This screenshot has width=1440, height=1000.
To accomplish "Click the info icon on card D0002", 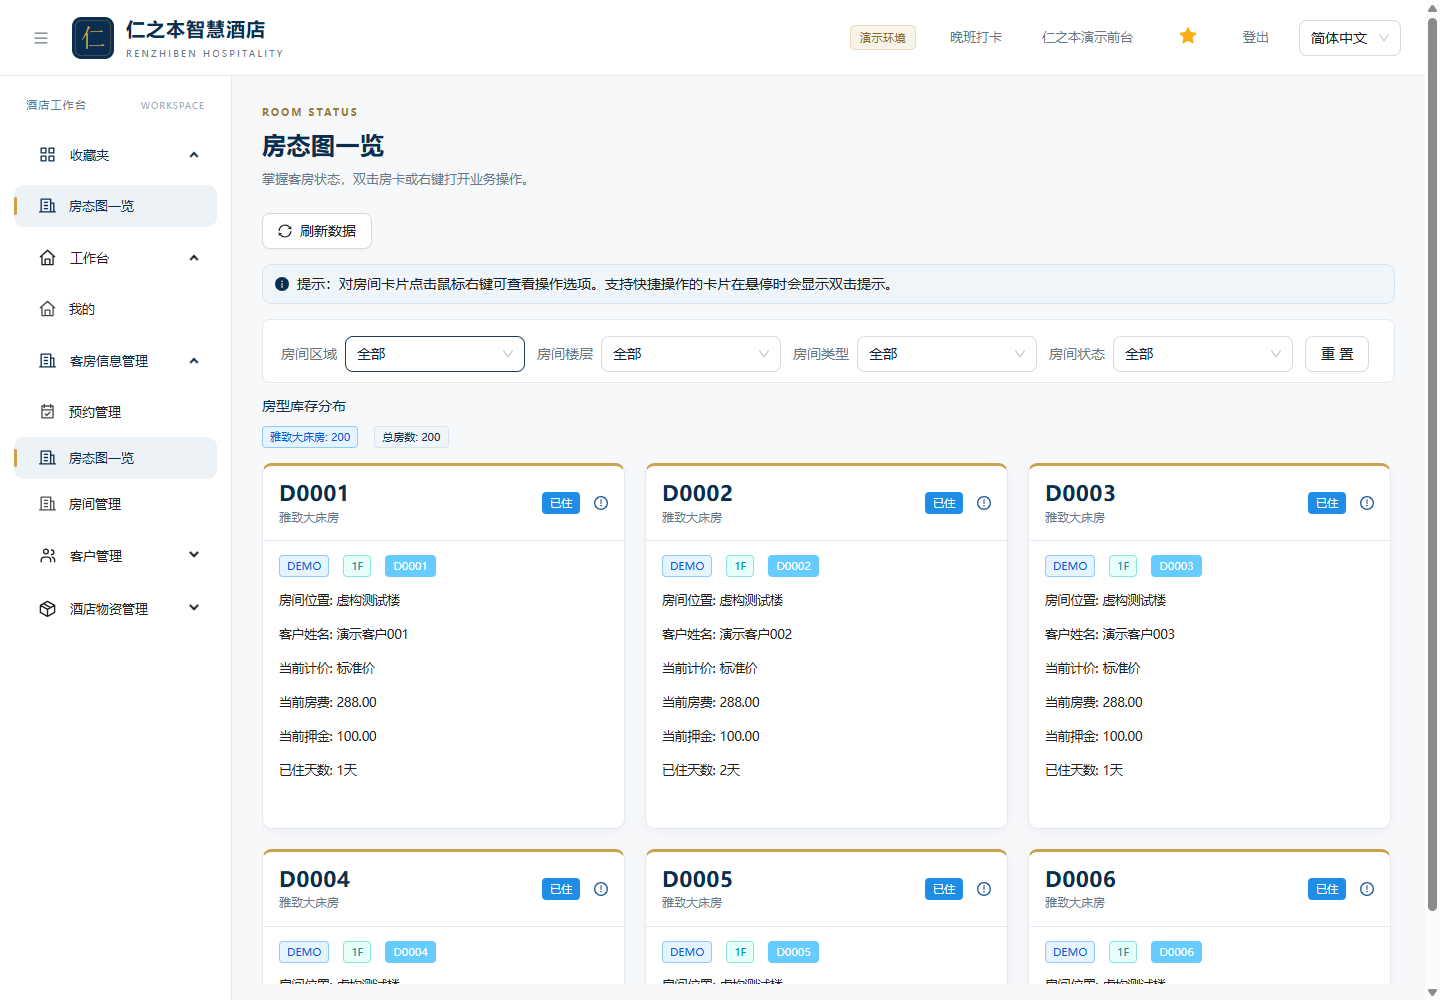I will point(984,503).
